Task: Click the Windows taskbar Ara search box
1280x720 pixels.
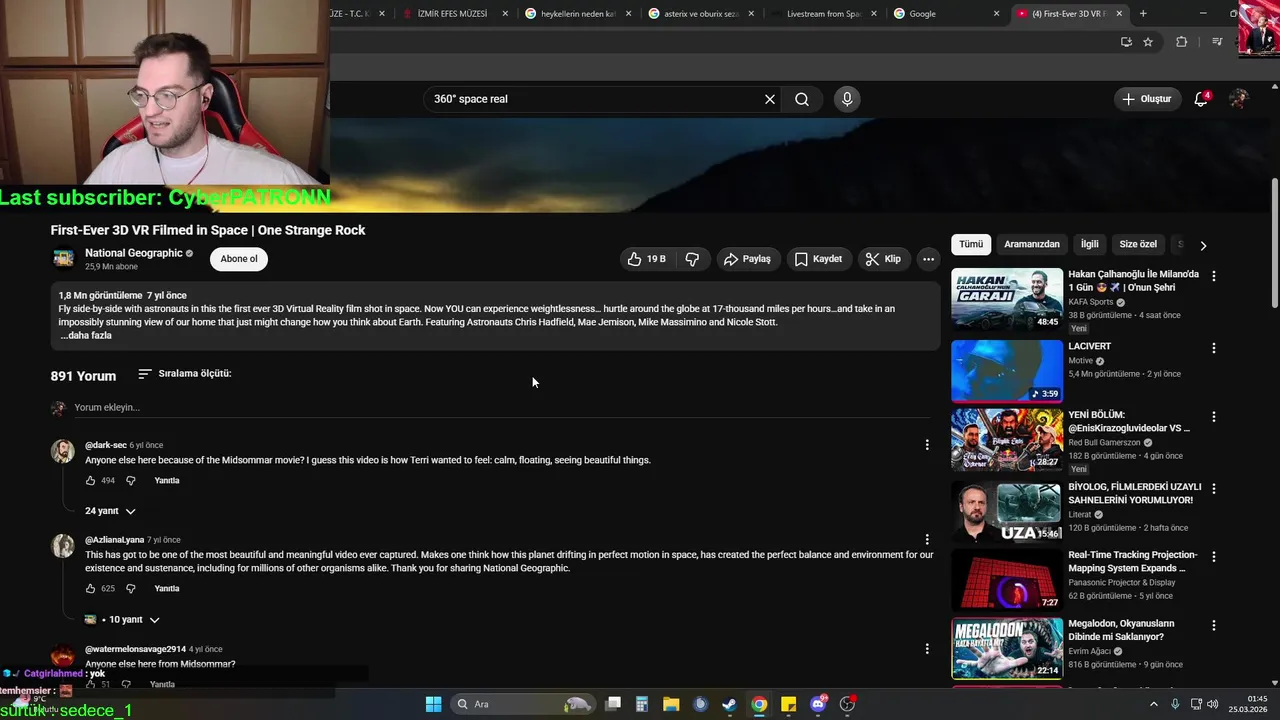Action: pos(524,704)
